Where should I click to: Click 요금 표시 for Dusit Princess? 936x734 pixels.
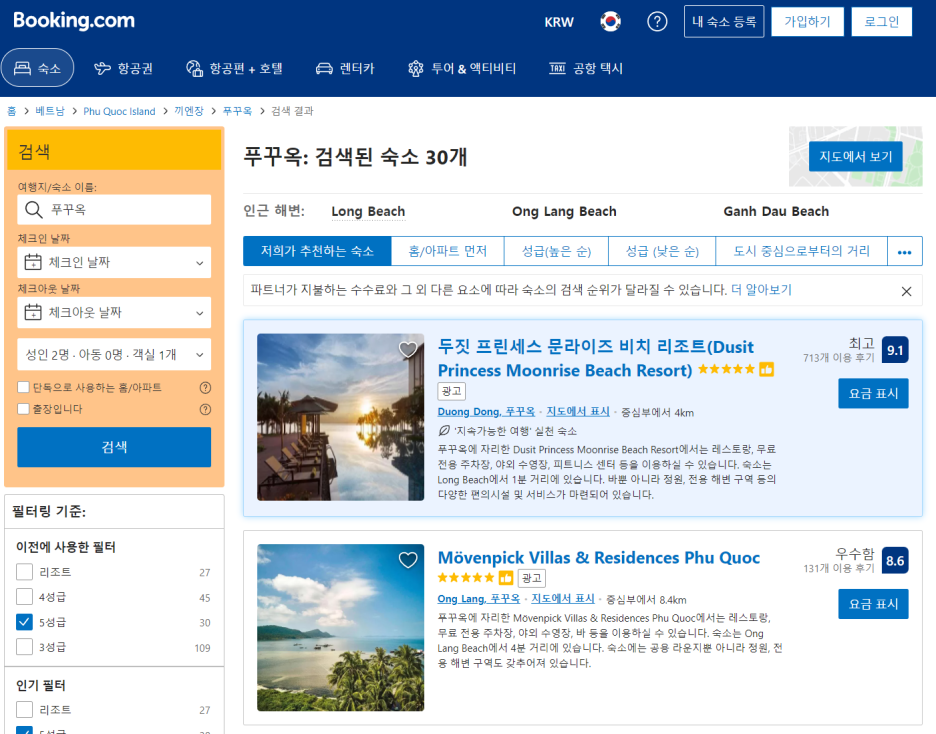(873, 393)
